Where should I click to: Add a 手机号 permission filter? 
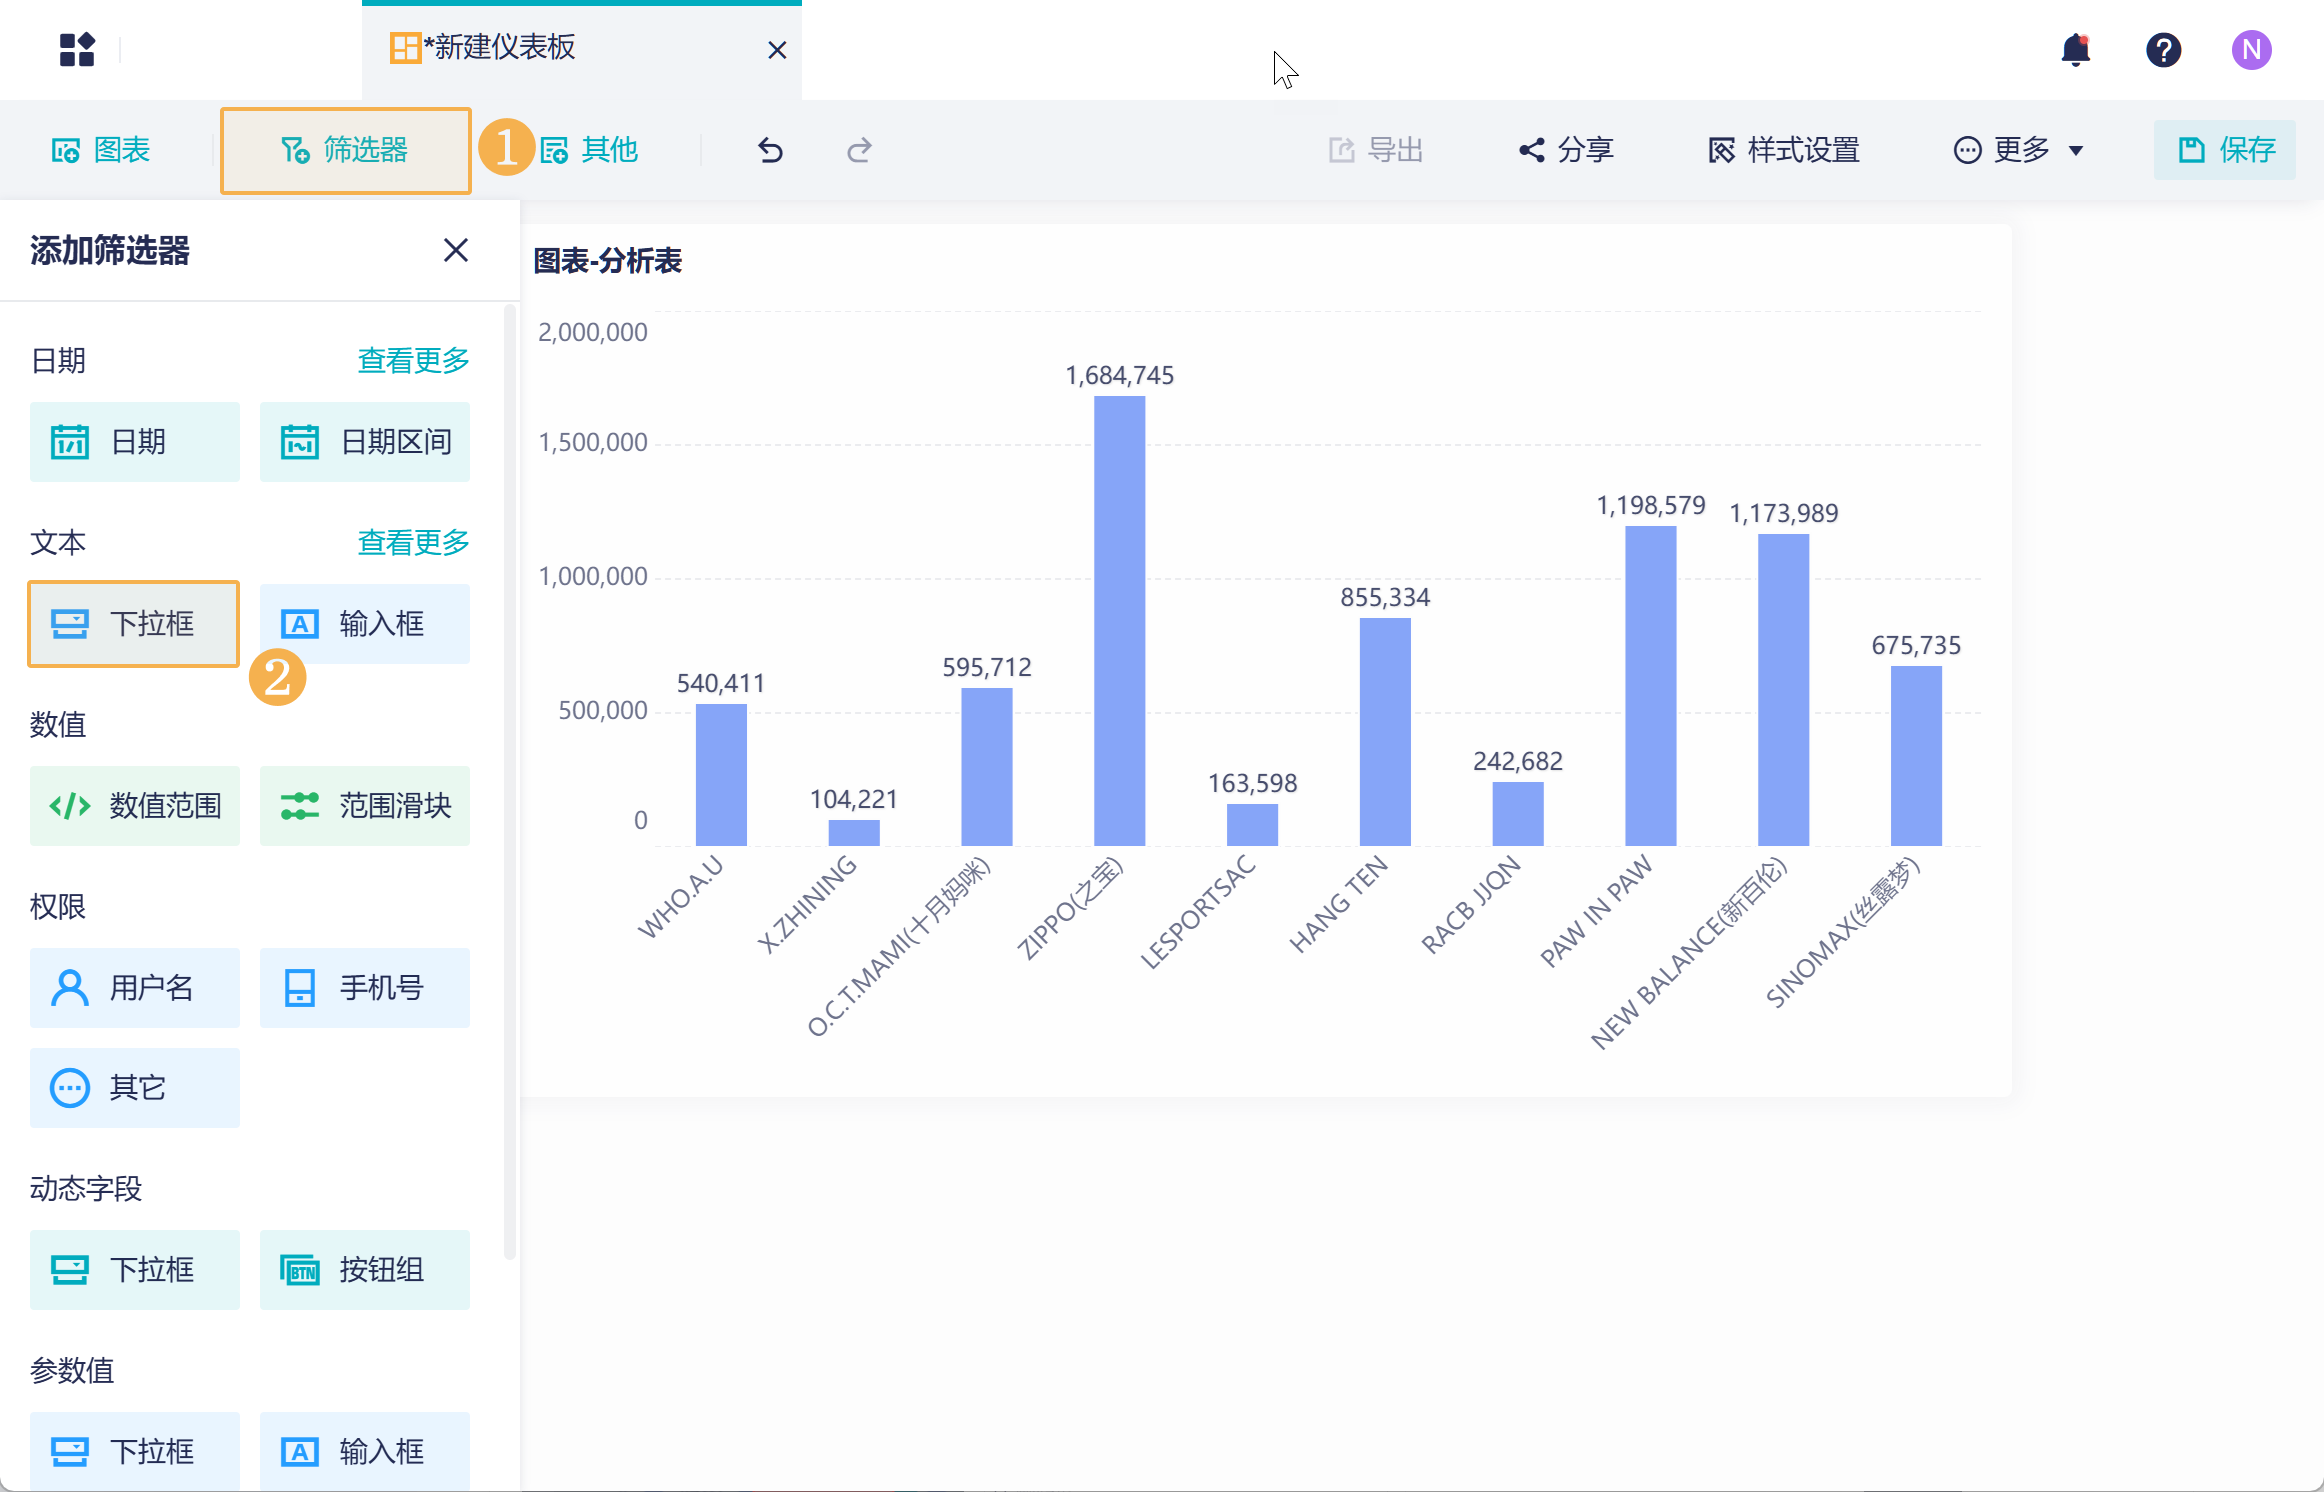(x=365, y=988)
